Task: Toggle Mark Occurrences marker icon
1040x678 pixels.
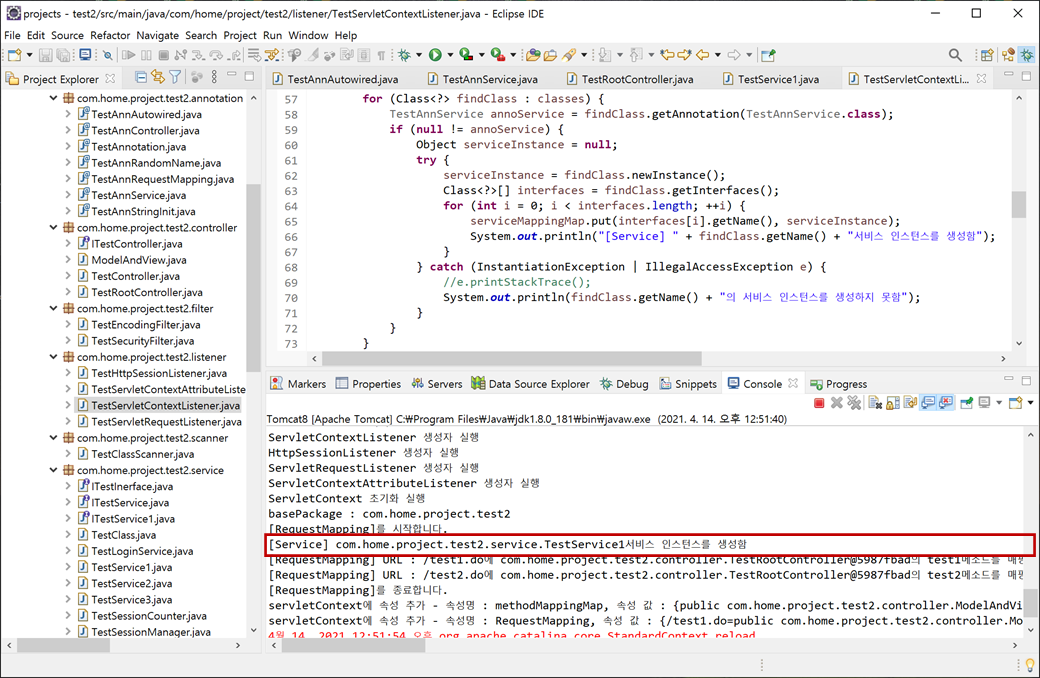Action: point(312,55)
